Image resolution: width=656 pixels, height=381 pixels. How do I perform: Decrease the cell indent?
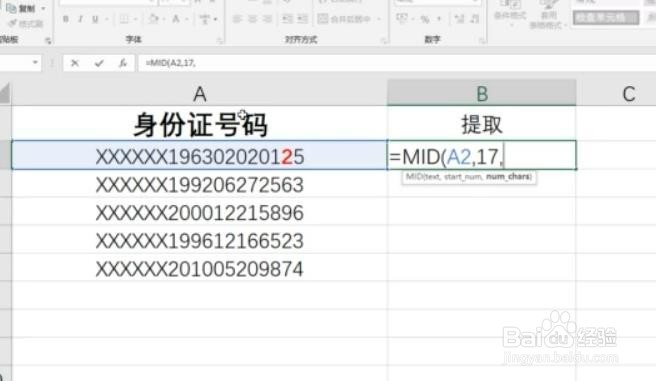(287, 19)
